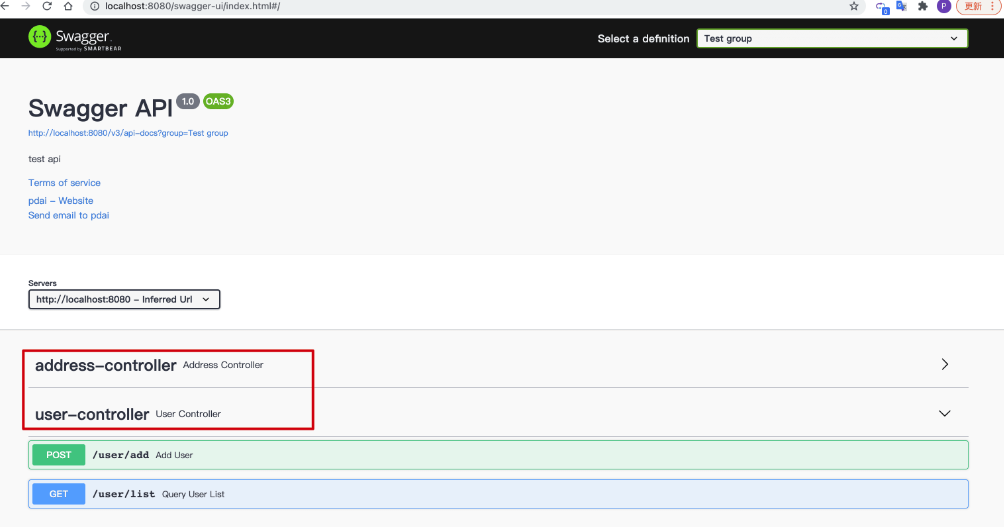This screenshot has height=527, width=1004.
Task: Reload the page with the refresh icon
Action: point(47,6)
